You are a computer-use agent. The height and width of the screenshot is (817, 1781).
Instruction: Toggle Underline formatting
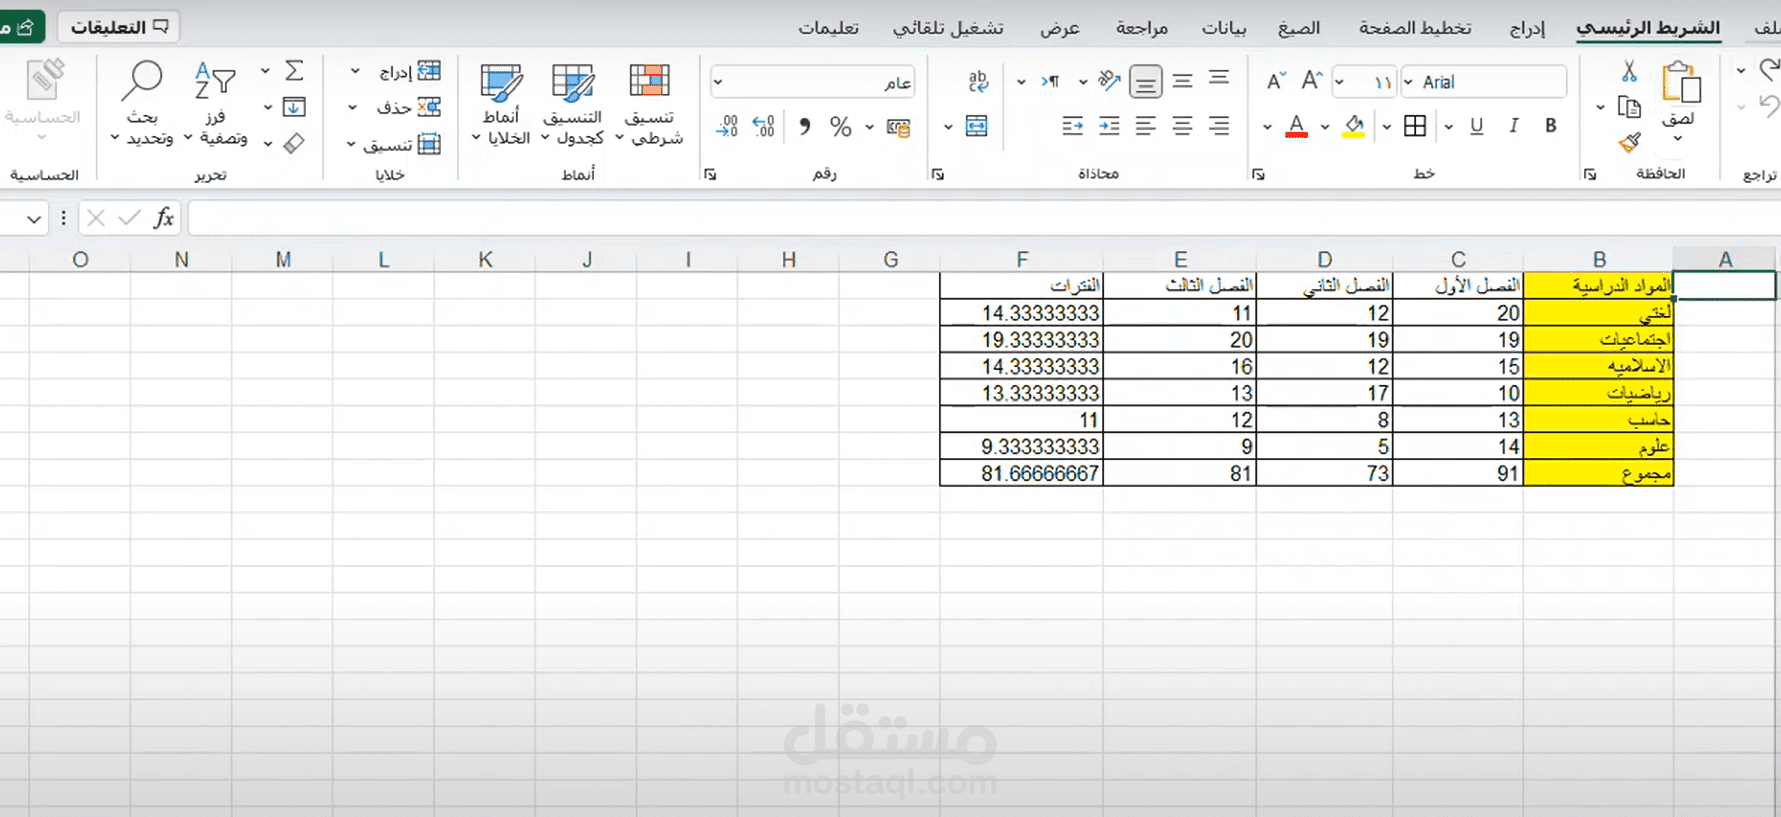click(1477, 126)
